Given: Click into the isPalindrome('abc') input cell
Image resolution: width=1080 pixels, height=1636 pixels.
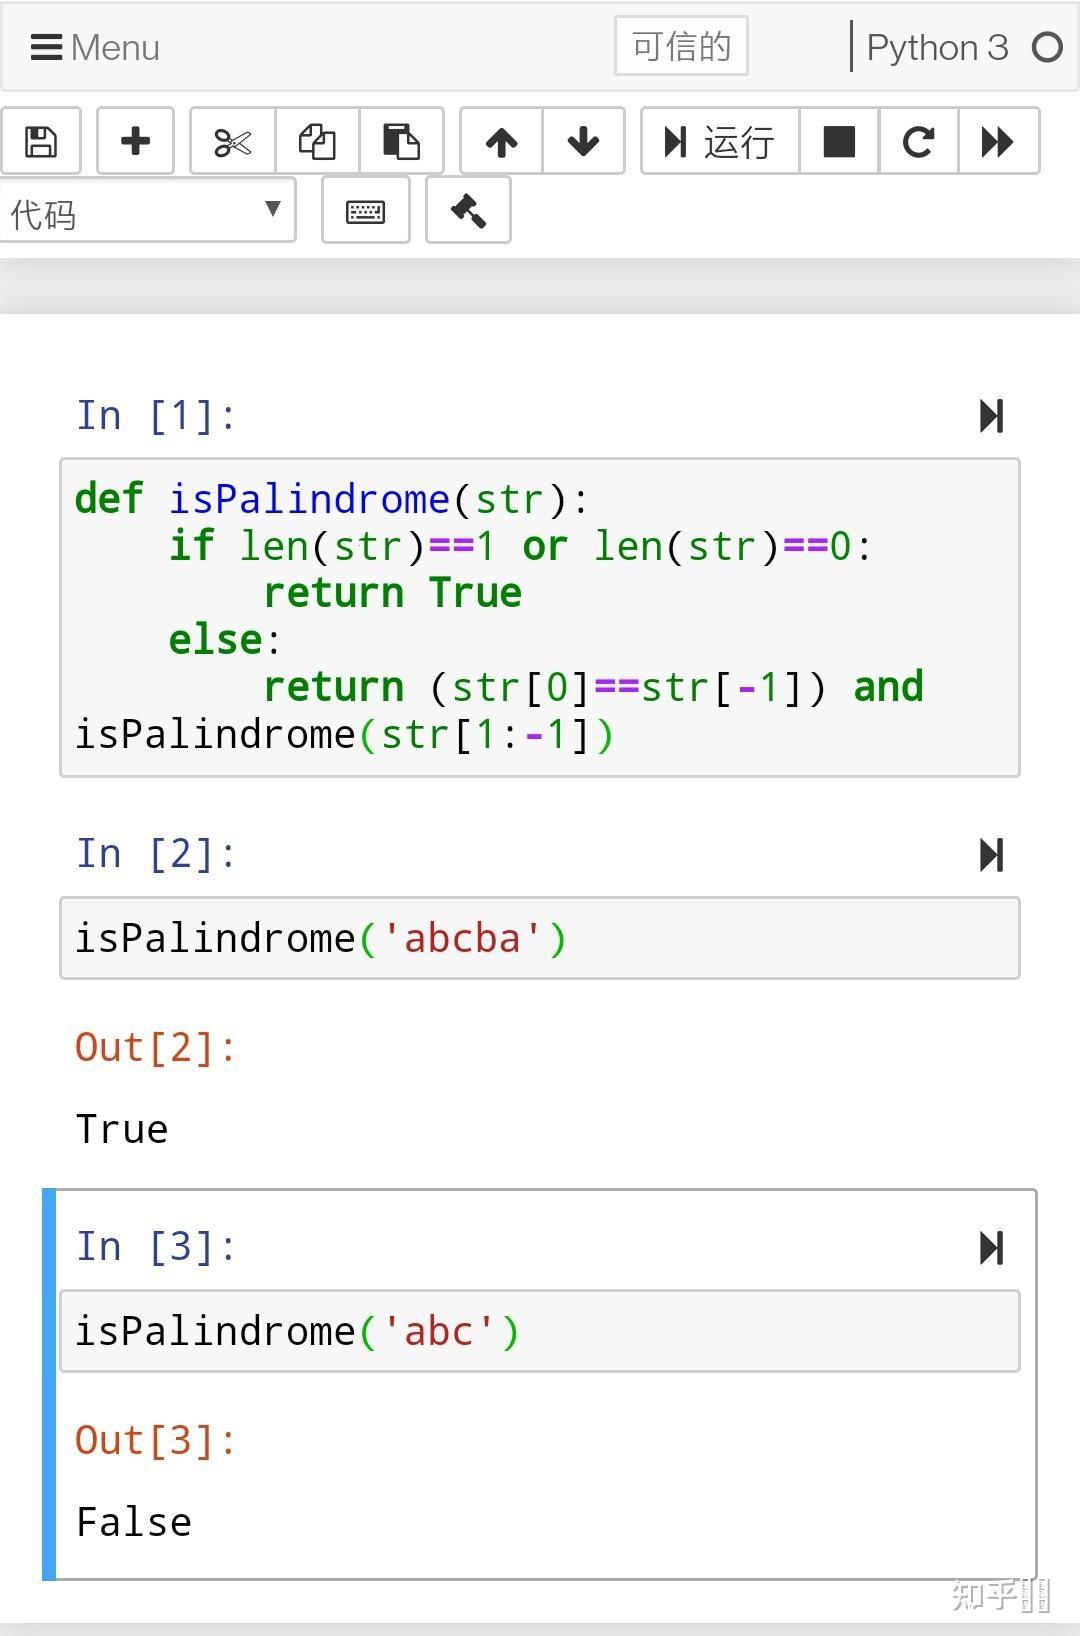Looking at the screenshot, I should 540,1331.
